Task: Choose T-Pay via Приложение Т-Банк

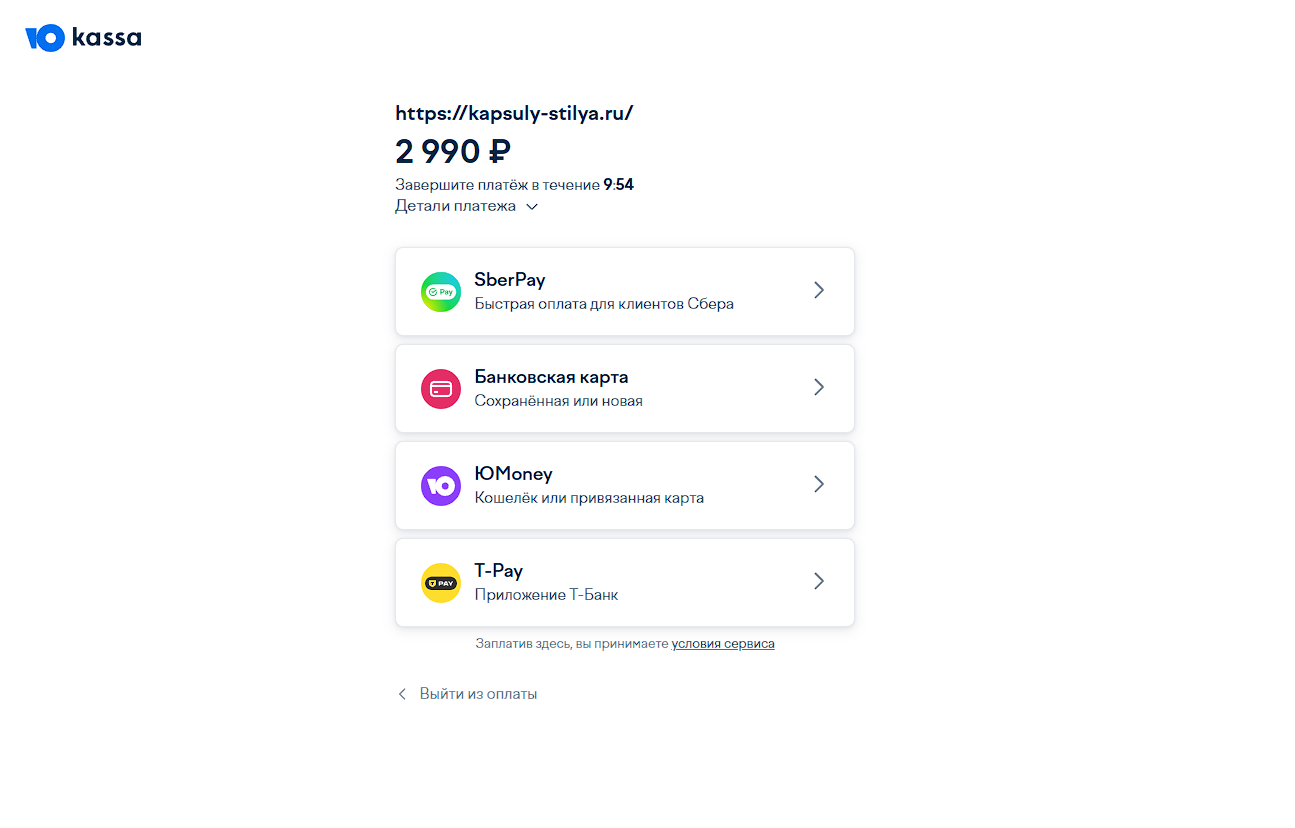Action: (x=624, y=582)
